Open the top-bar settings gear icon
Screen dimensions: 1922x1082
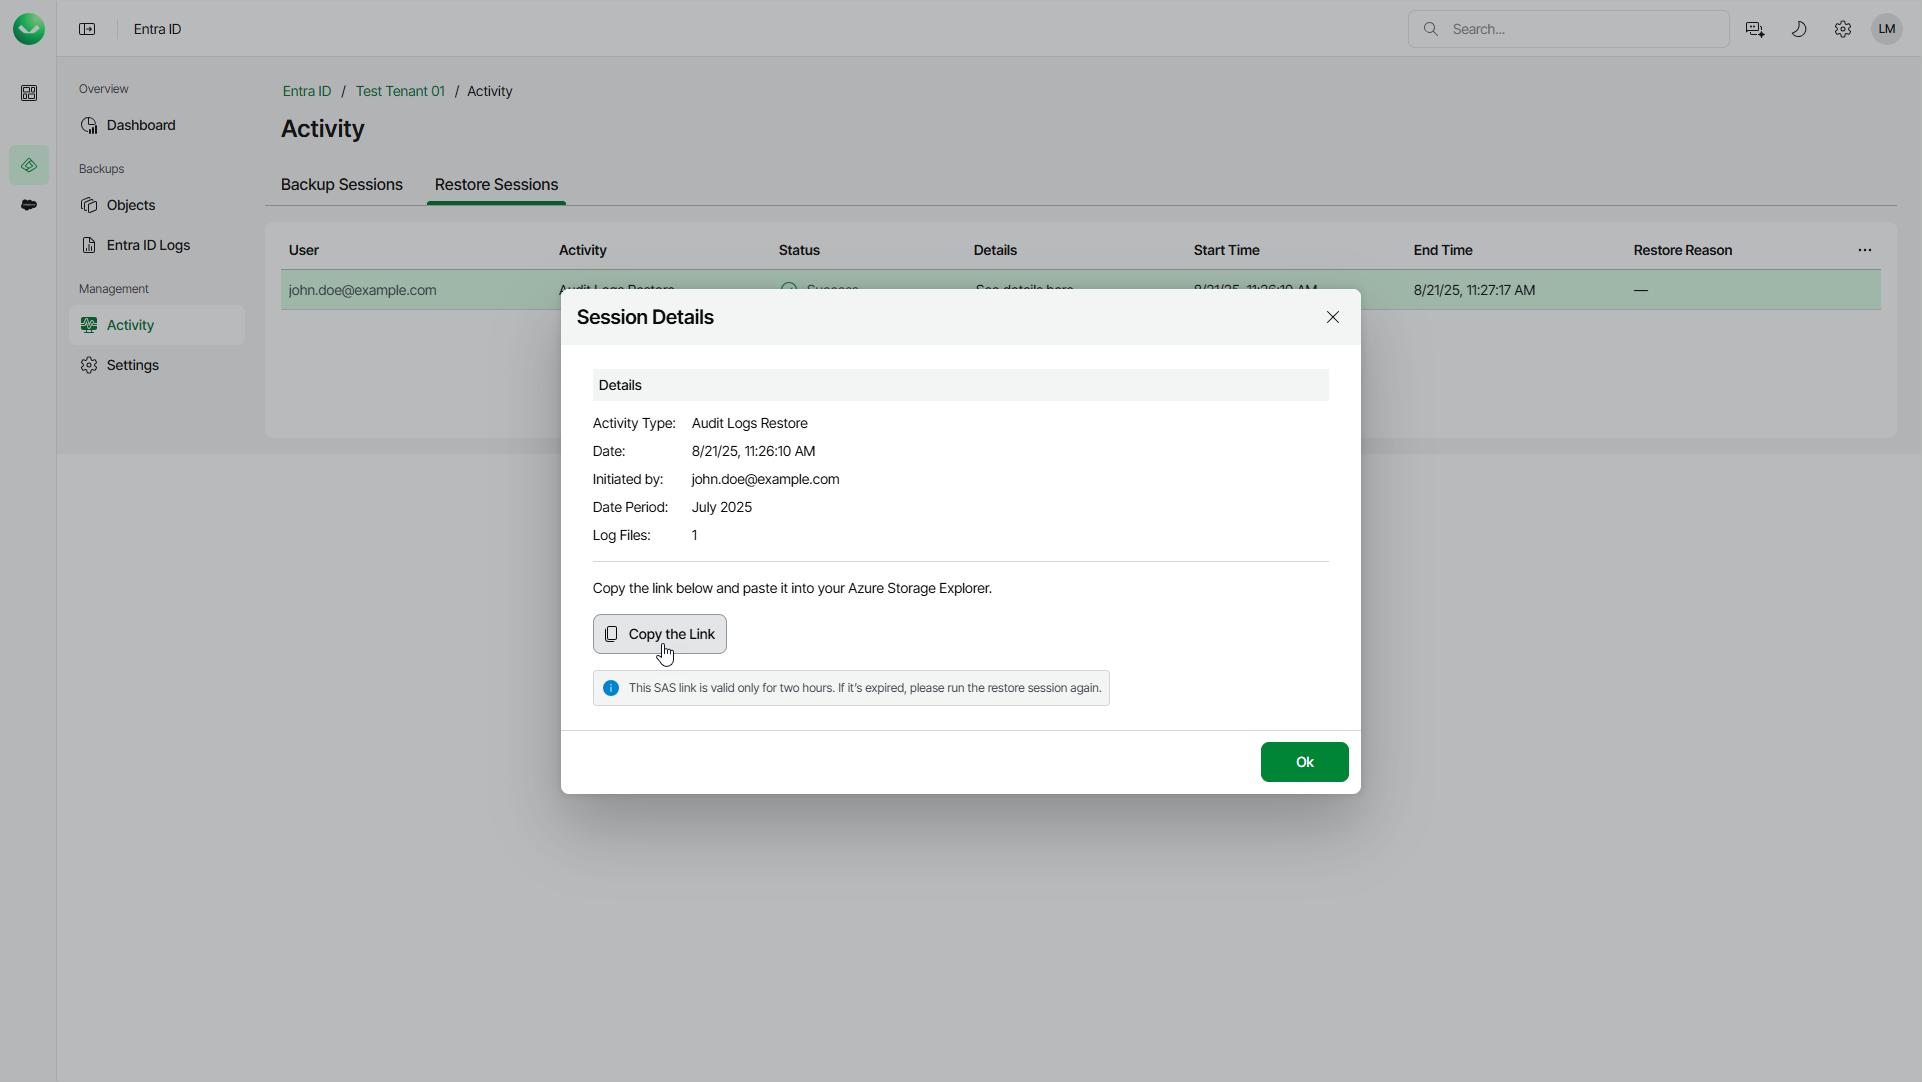(x=1843, y=29)
